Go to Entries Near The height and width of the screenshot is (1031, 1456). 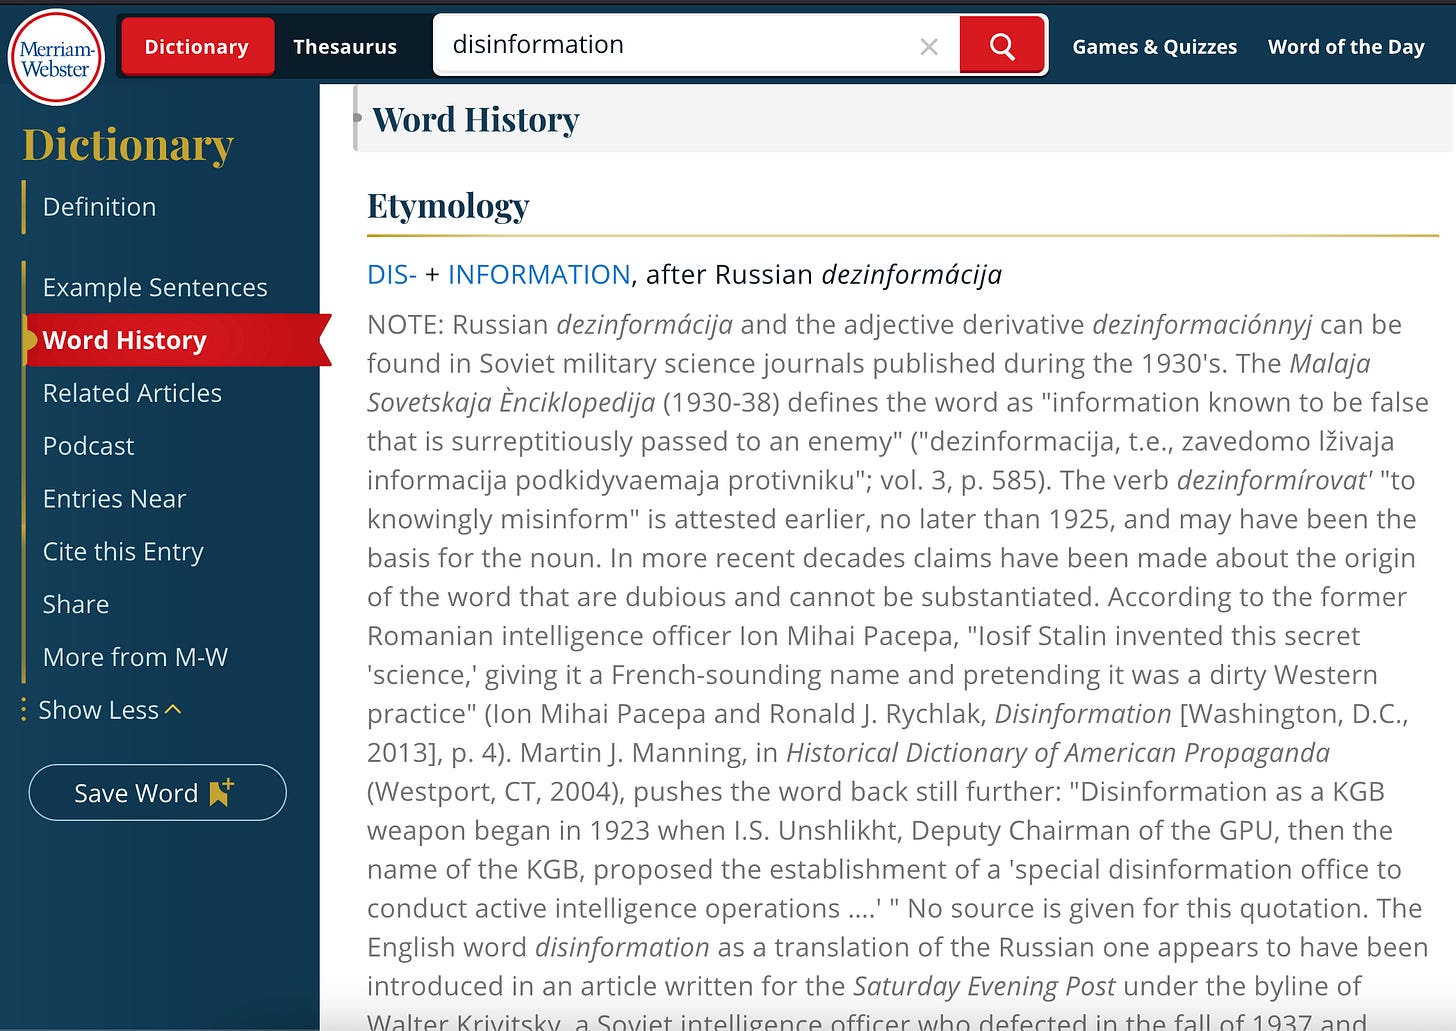[x=114, y=498]
